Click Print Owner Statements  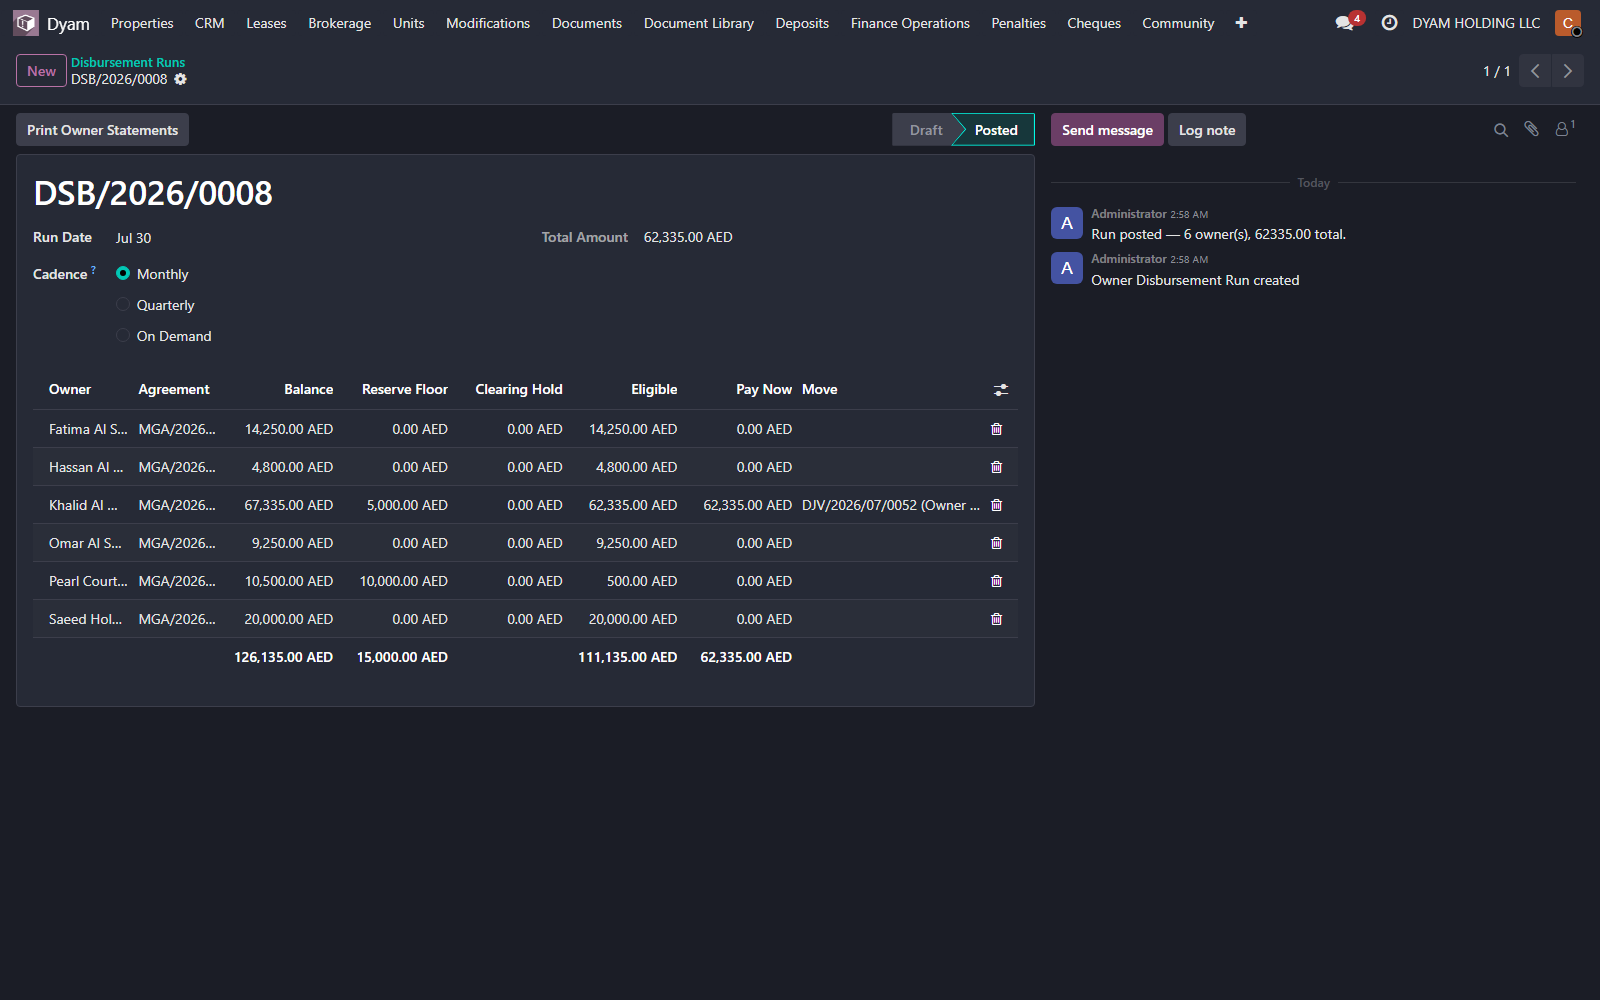[102, 130]
